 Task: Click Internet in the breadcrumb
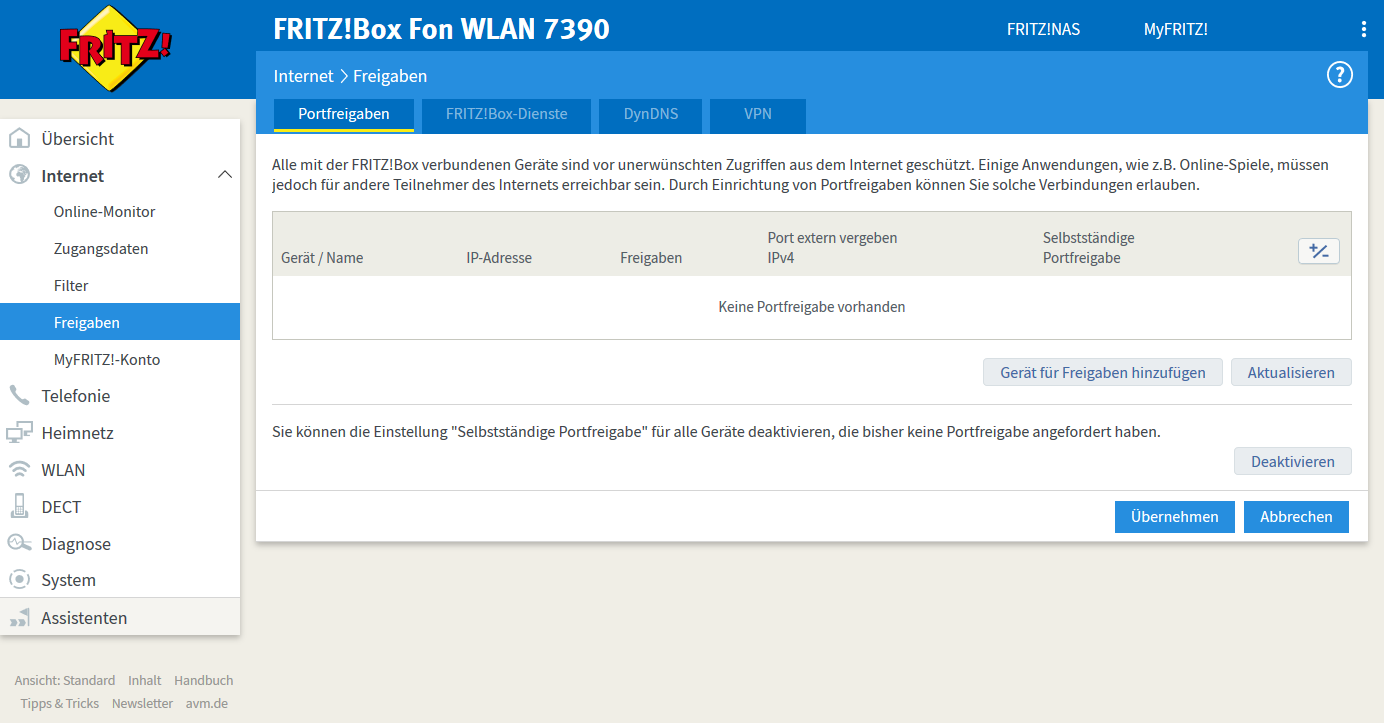tap(303, 76)
